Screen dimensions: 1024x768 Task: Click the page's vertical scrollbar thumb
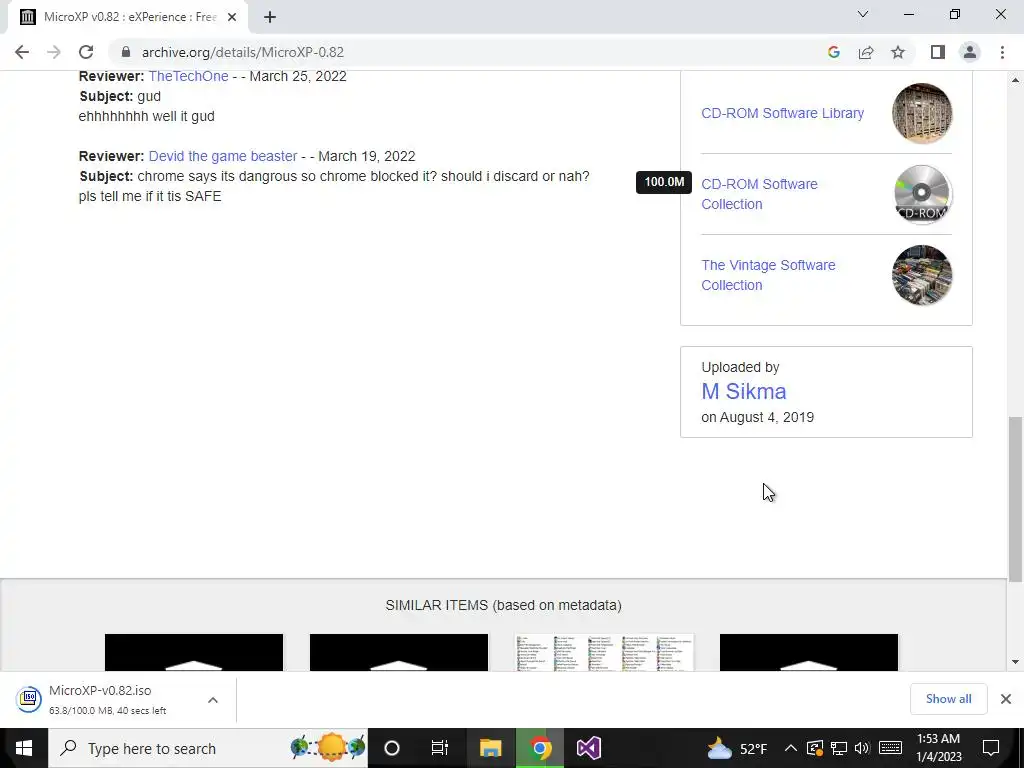[x=1015, y=499]
